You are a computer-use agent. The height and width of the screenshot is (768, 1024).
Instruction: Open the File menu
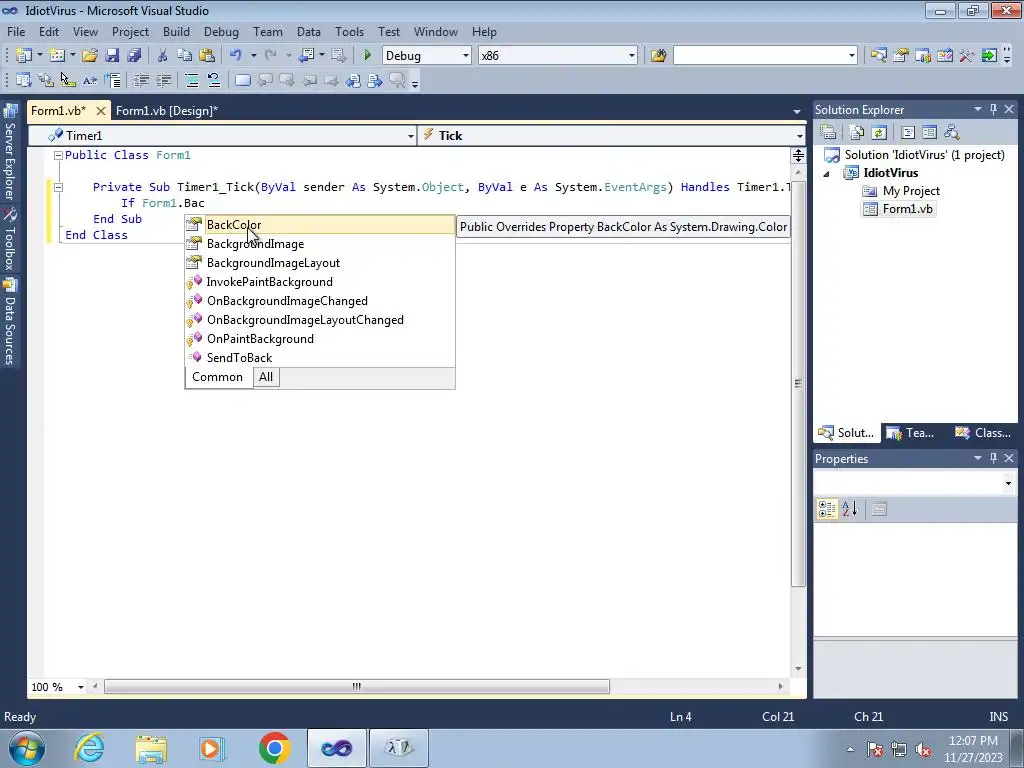pos(16,31)
